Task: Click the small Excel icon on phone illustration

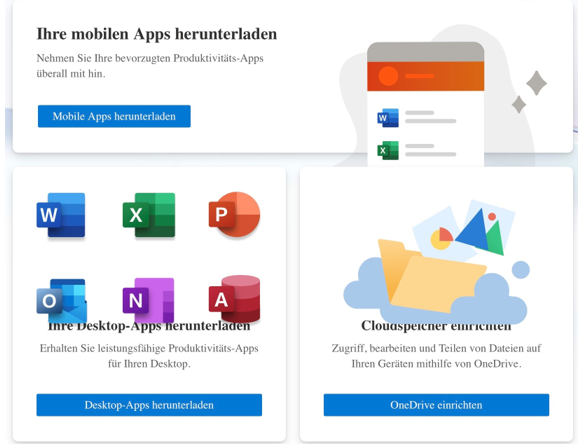Action: tap(388, 150)
